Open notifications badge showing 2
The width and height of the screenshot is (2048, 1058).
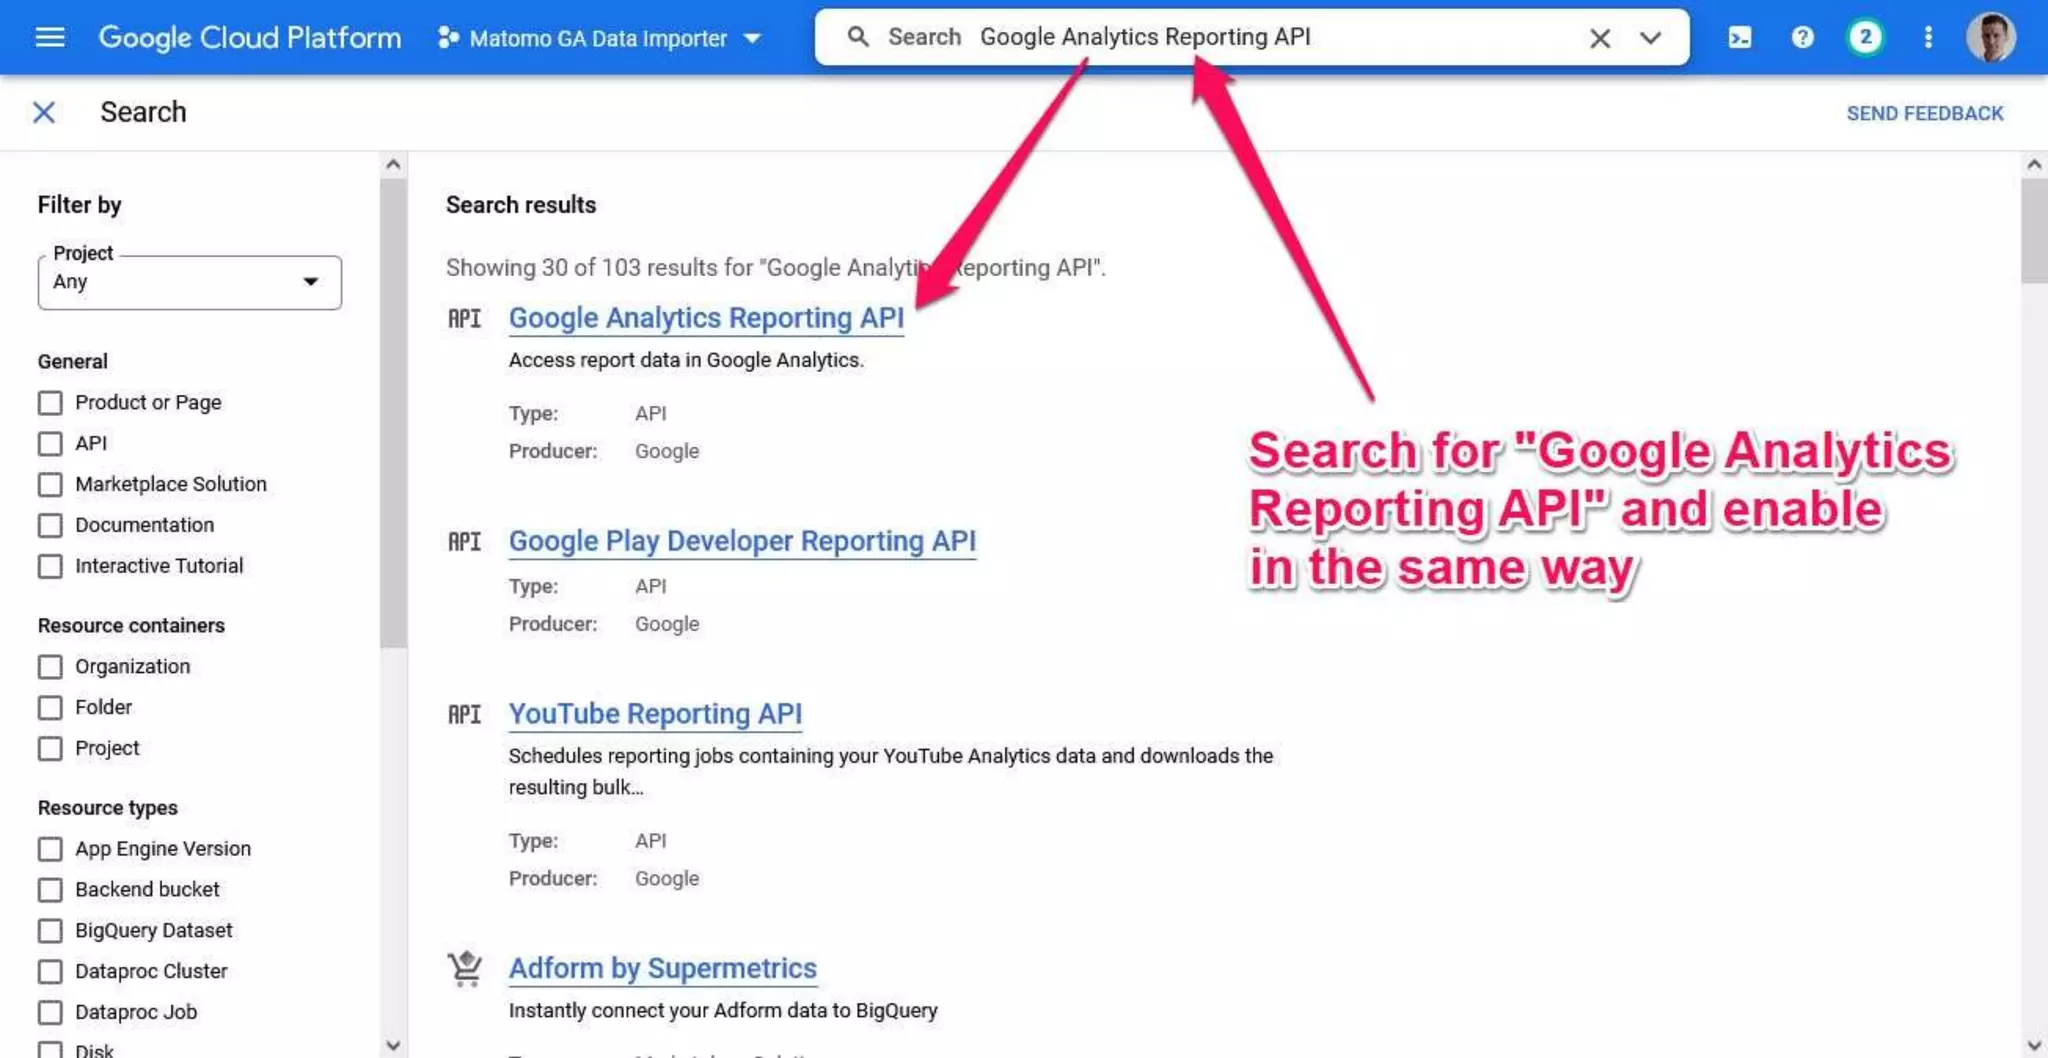pos(1865,38)
